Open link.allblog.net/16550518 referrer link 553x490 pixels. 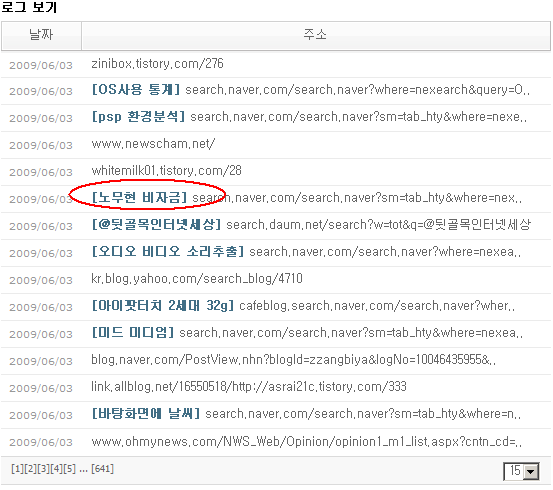tap(249, 387)
